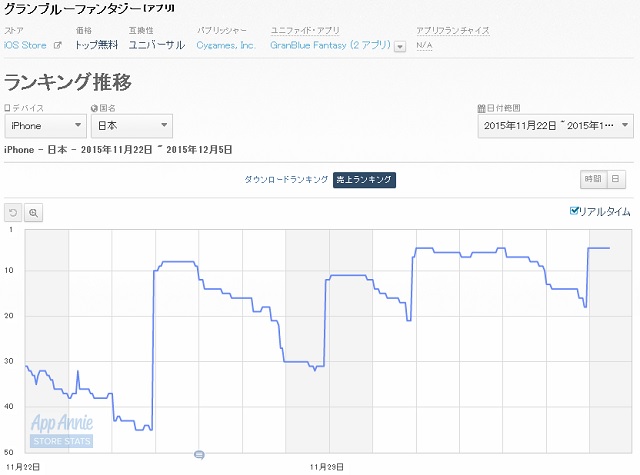The width and height of the screenshot is (640, 475).
Task: Open the 日本 country dropdown
Action: (x=132, y=126)
